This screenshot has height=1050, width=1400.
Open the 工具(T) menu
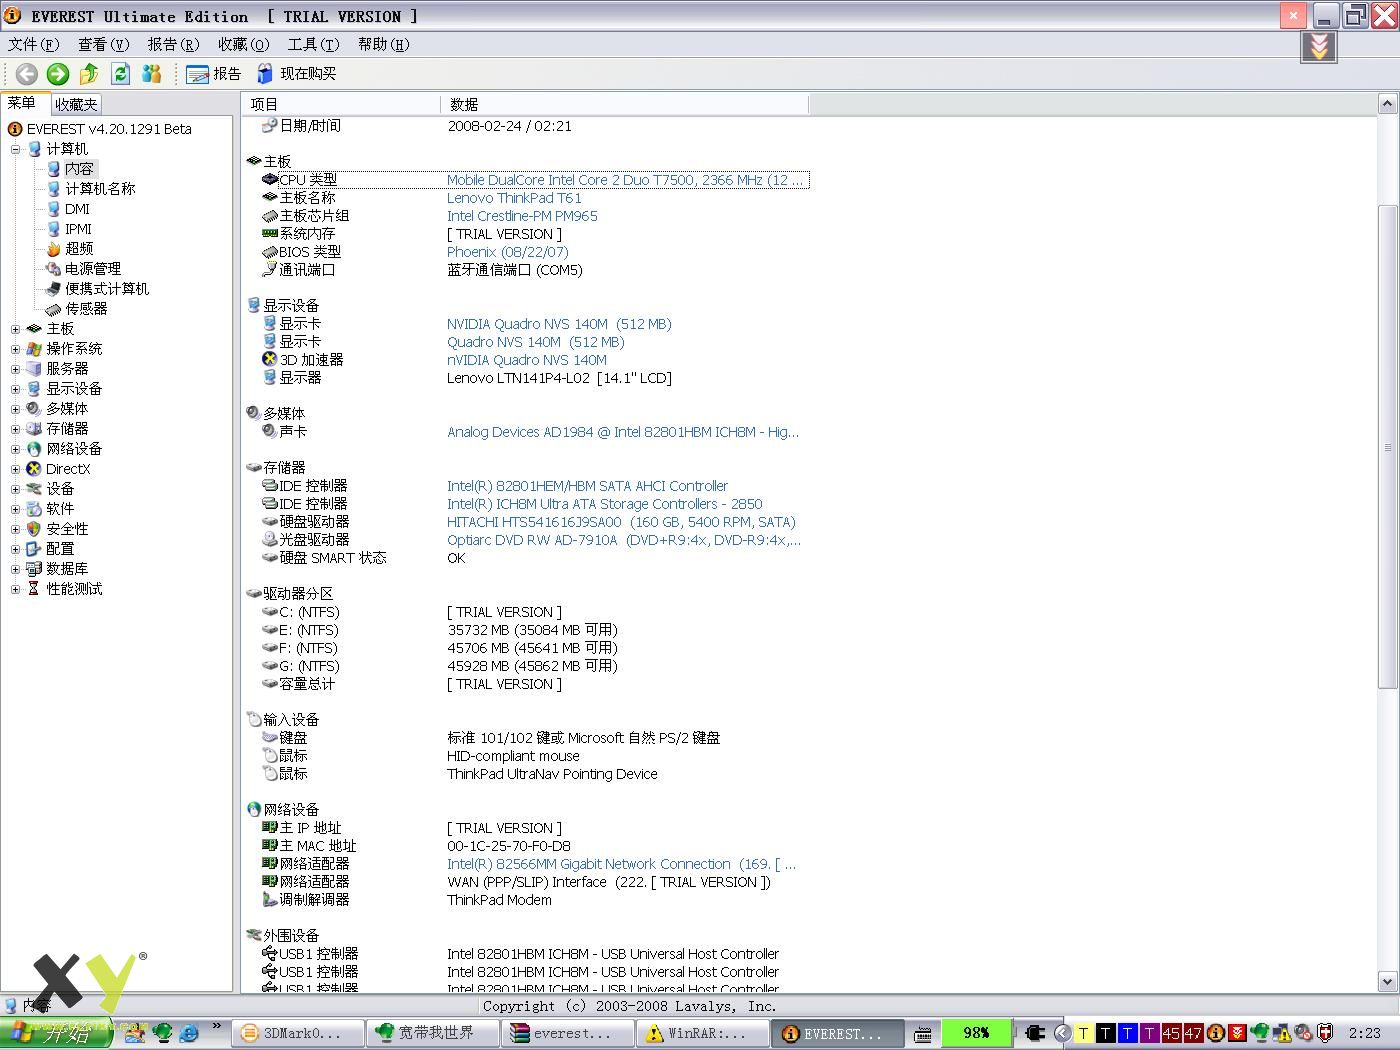pyautogui.click(x=313, y=44)
